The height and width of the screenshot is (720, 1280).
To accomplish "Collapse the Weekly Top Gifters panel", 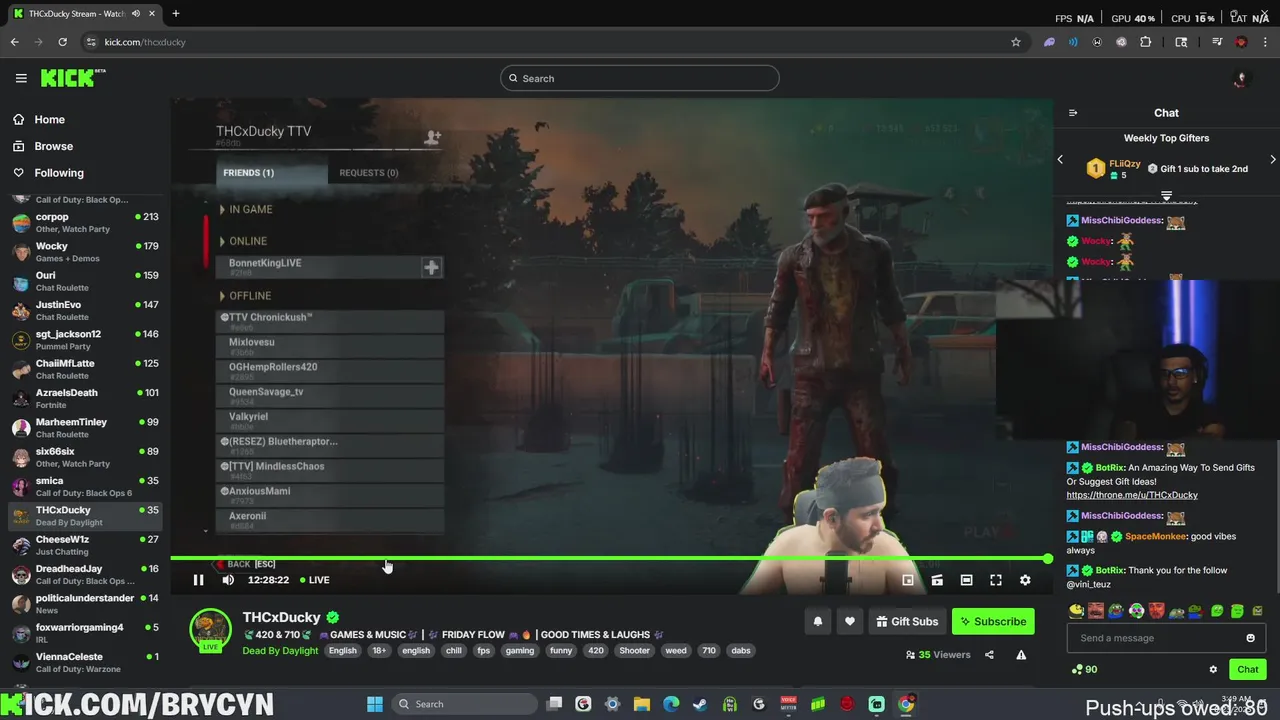I will tap(1166, 196).
